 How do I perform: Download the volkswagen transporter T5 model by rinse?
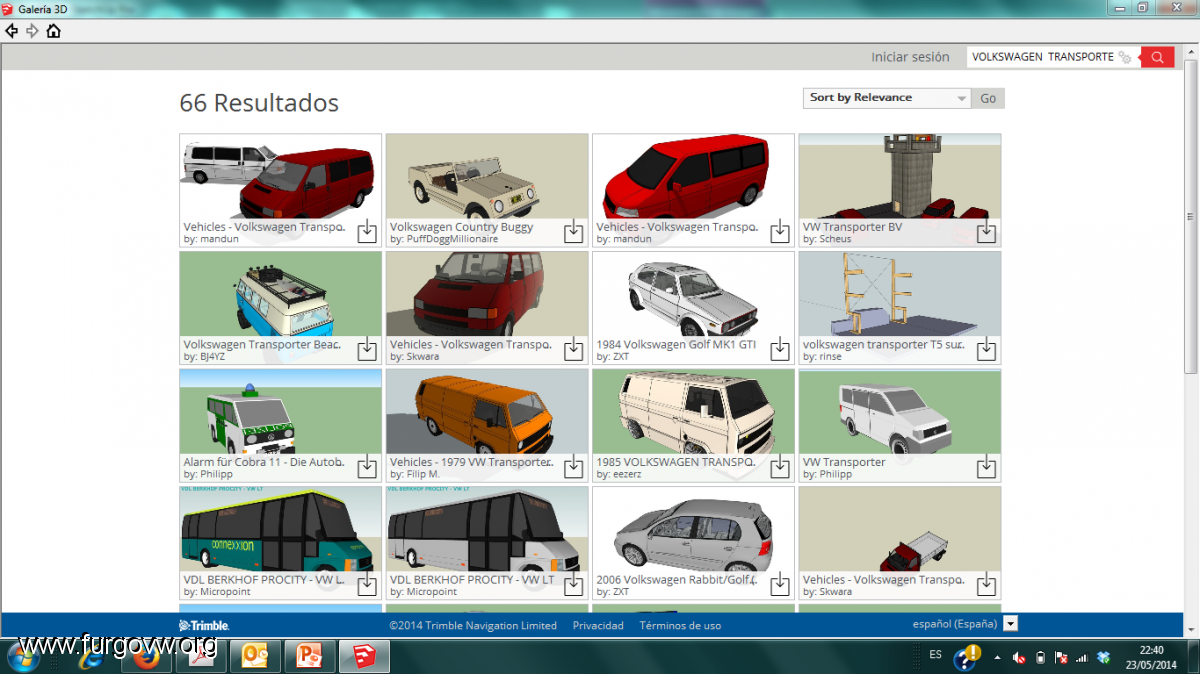[x=986, y=350]
